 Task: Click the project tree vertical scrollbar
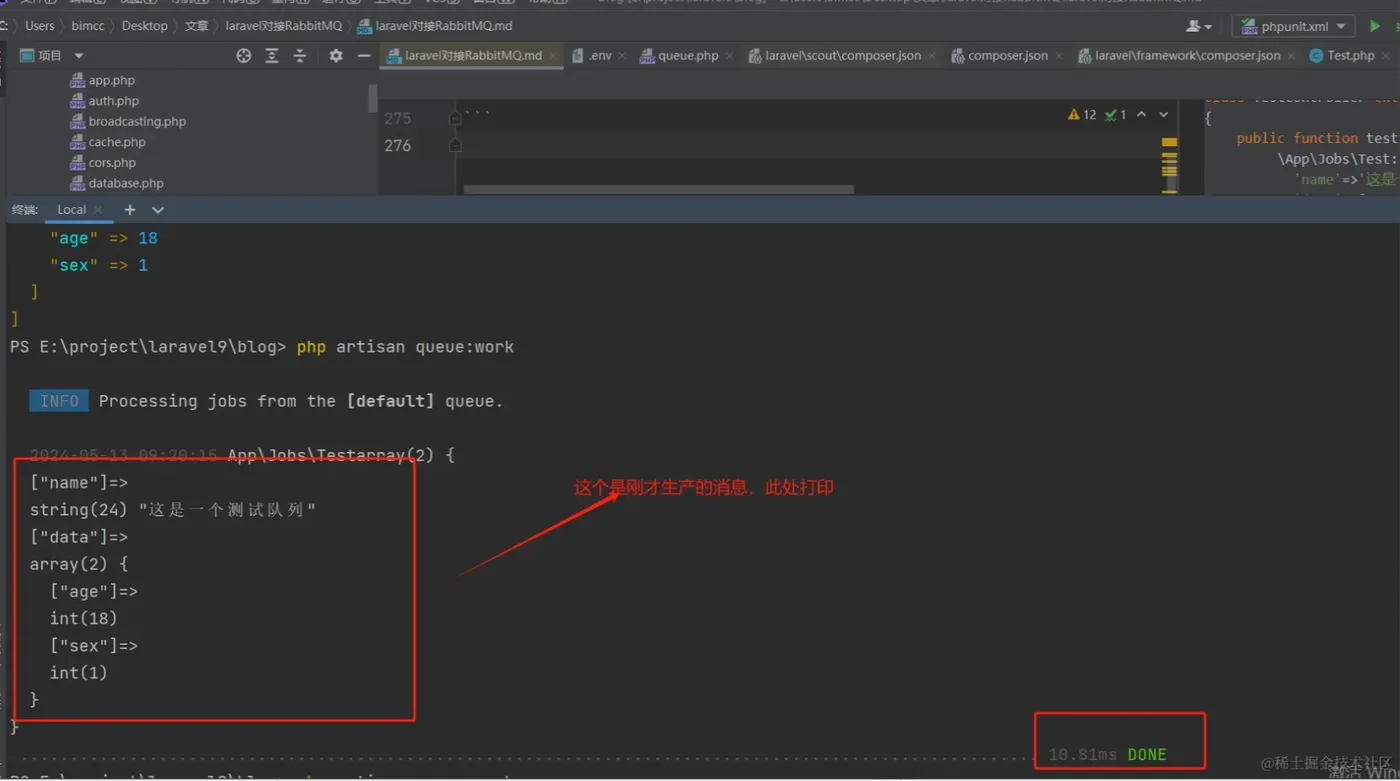click(x=373, y=98)
